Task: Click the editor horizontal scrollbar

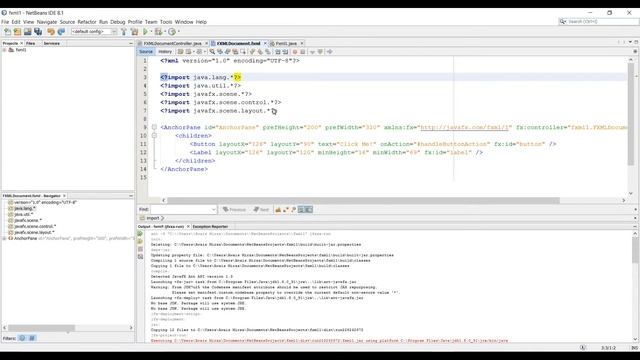Action: click(363, 200)
